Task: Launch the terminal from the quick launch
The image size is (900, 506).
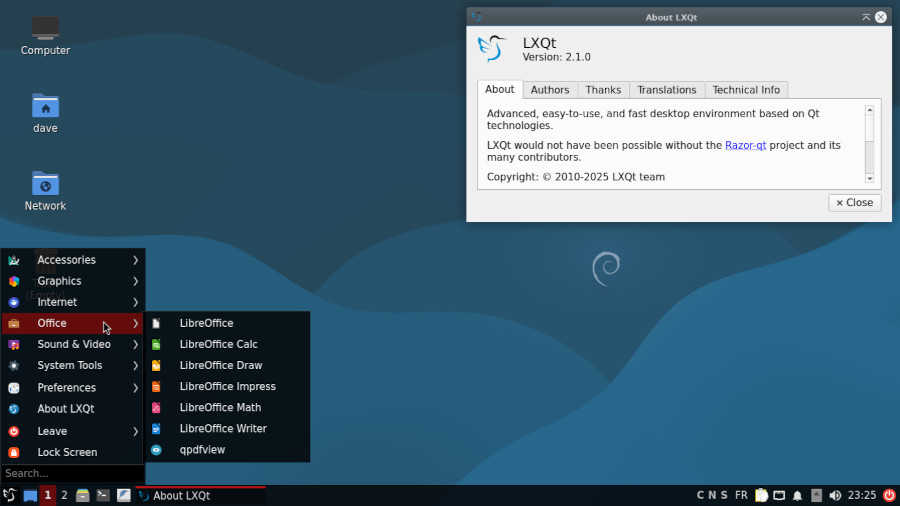Action: point(103,495)
